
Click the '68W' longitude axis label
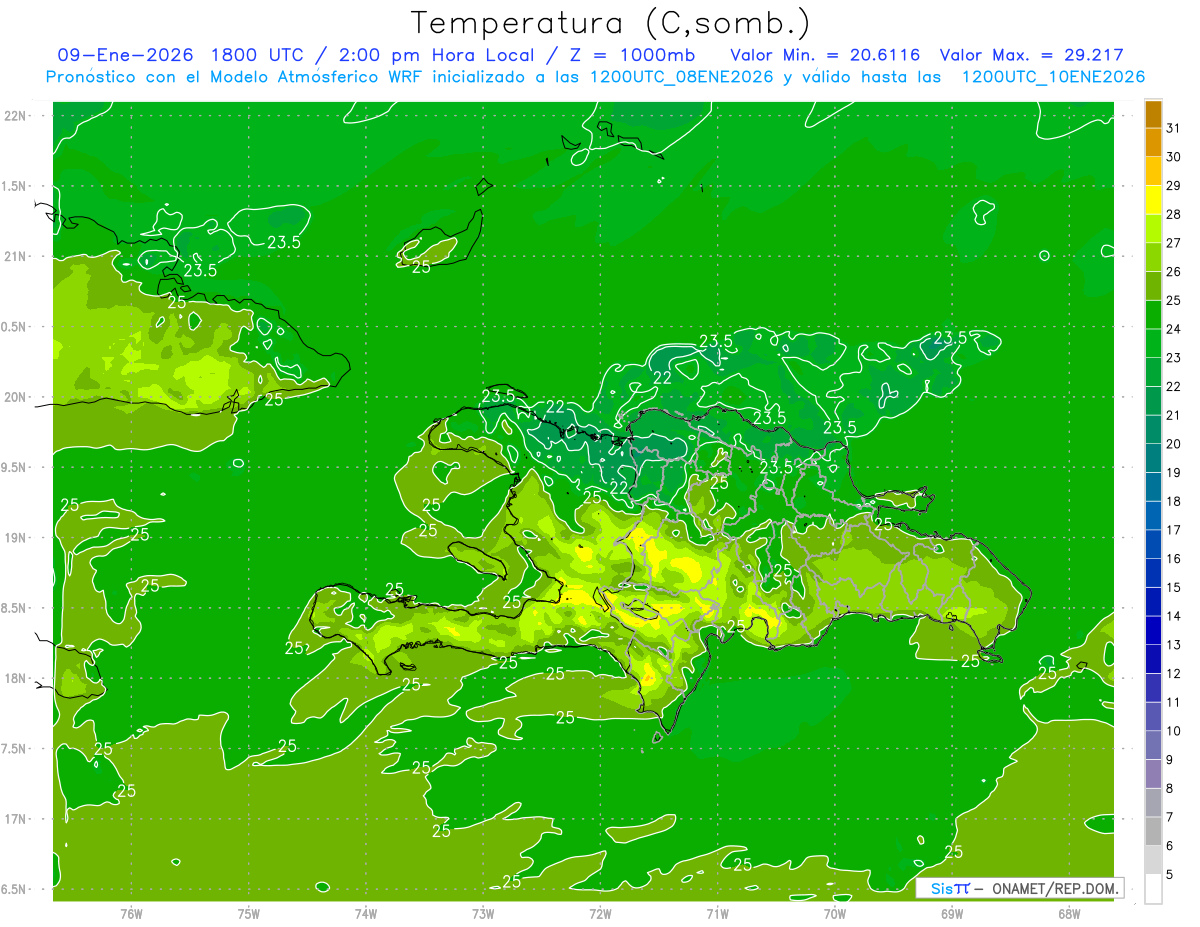click(1069, 914)
